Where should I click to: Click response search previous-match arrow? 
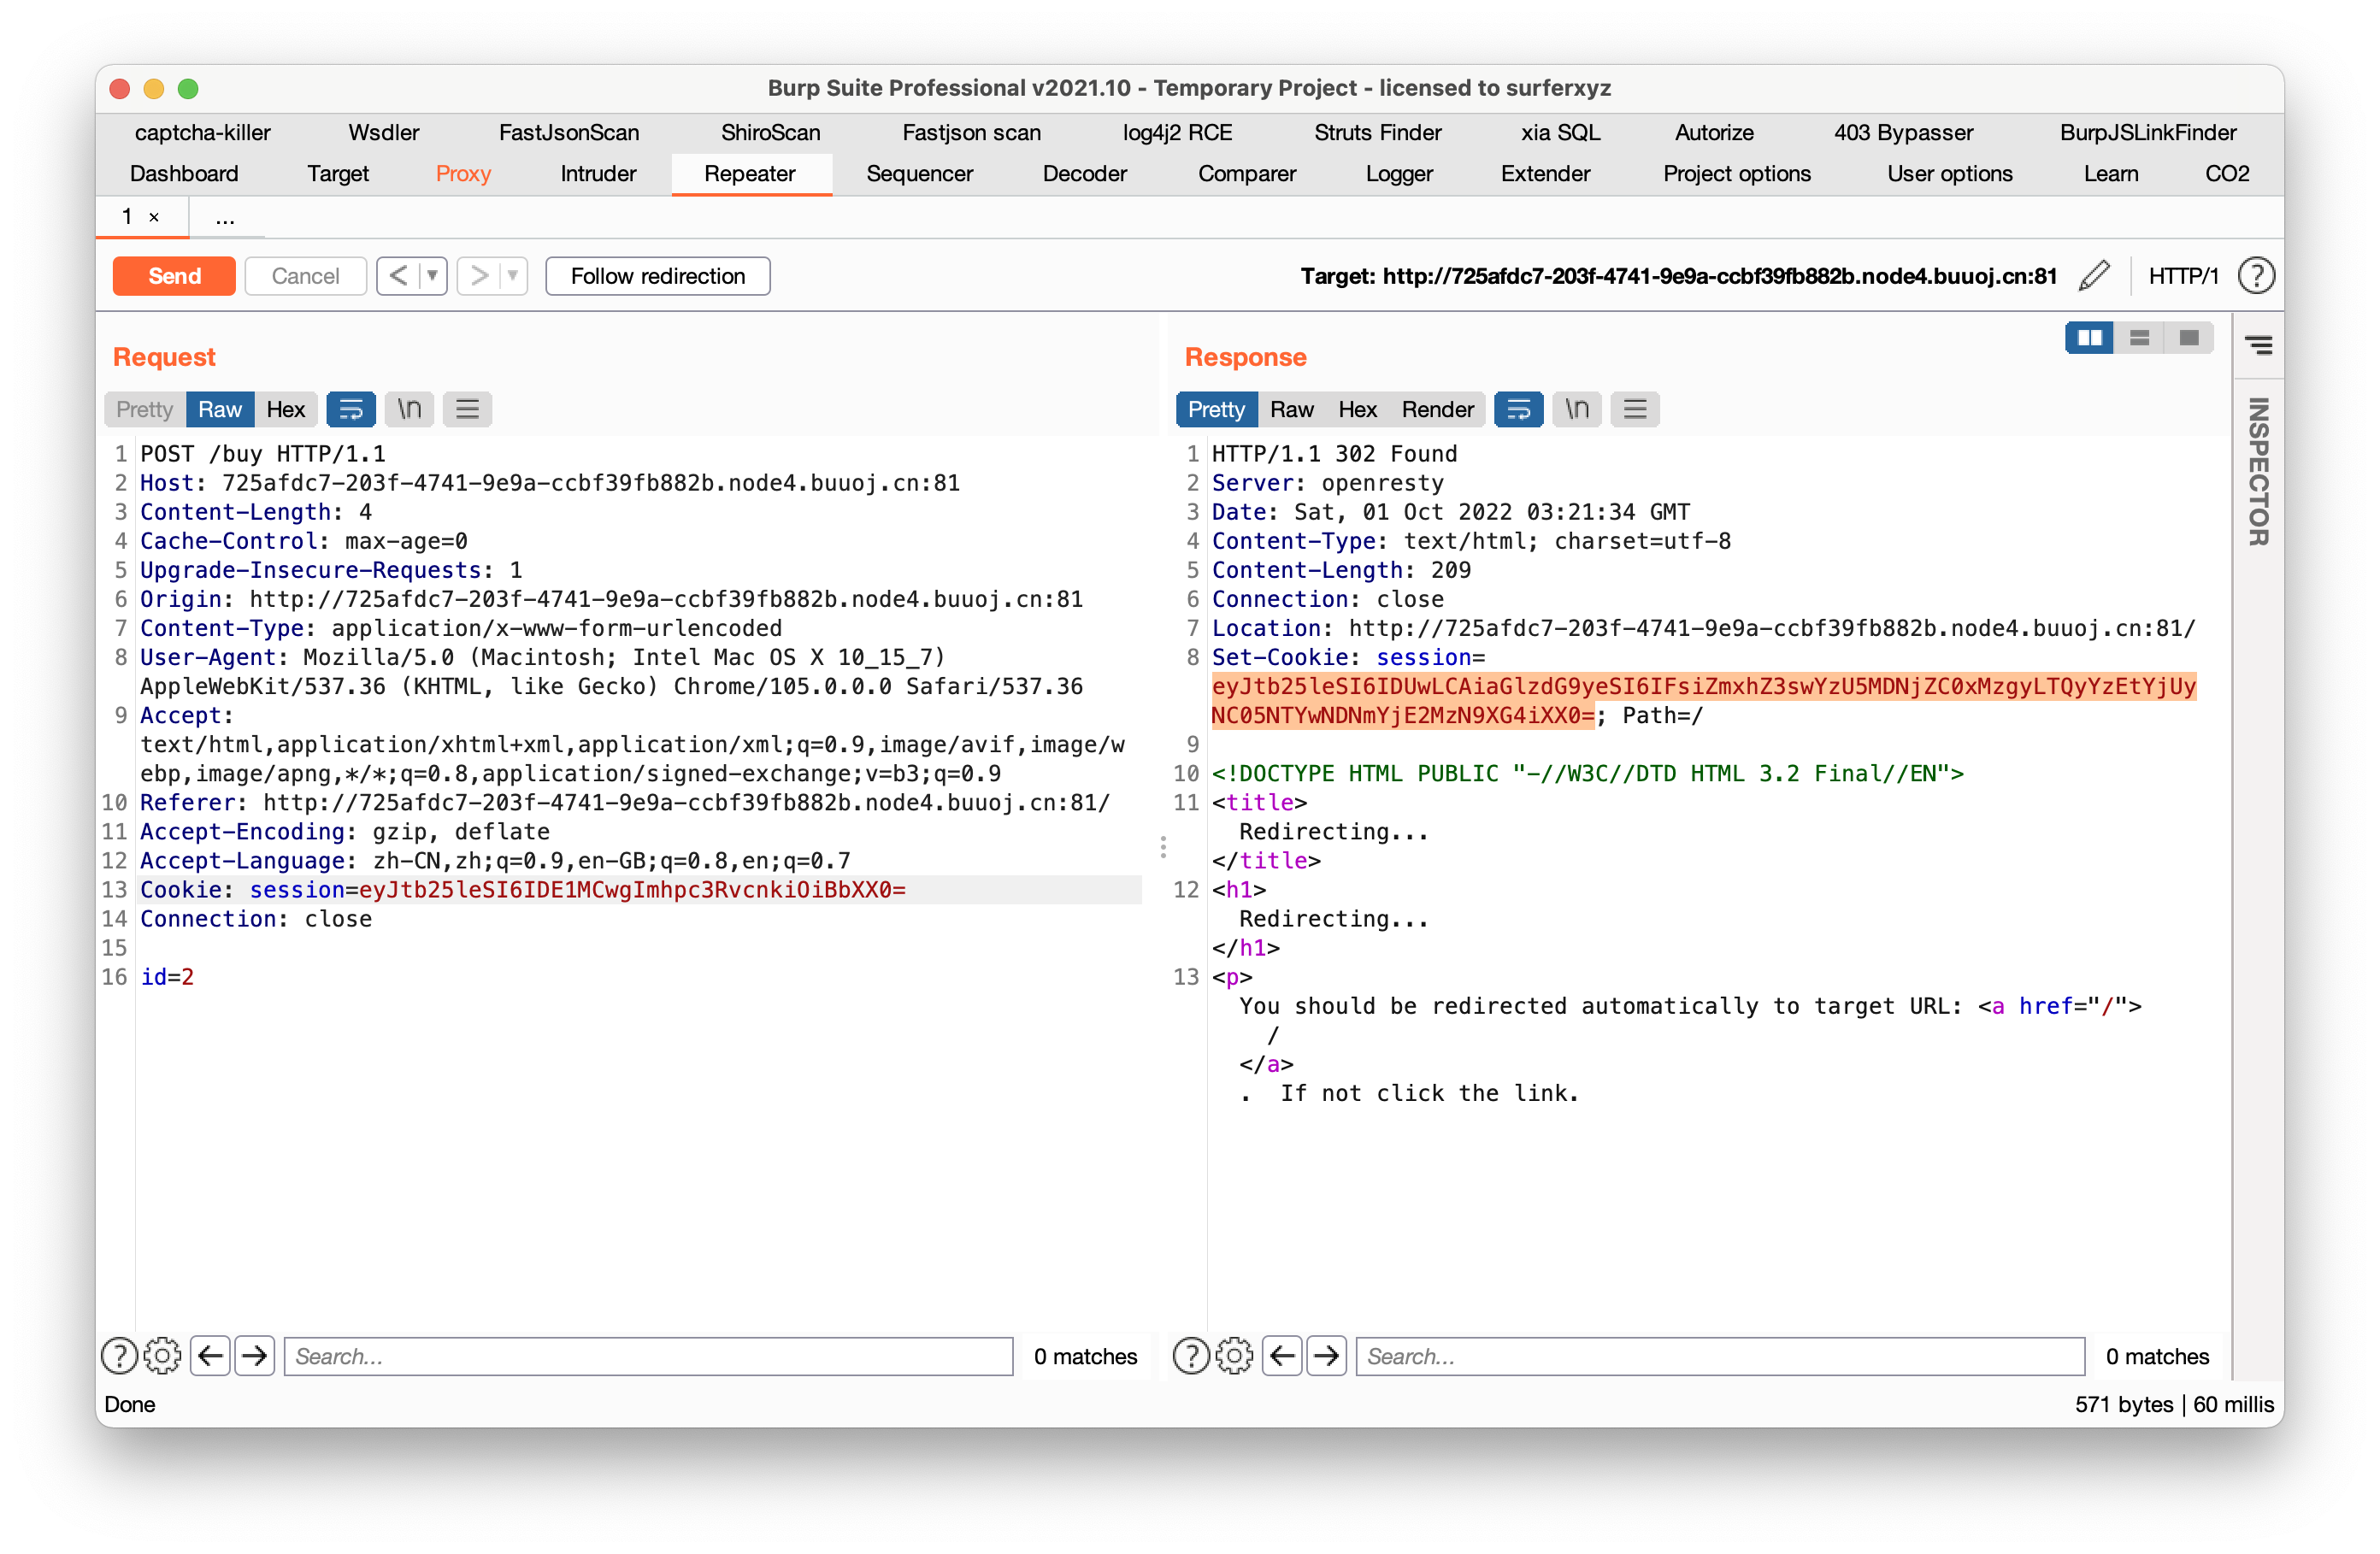coord(1282,1356)
